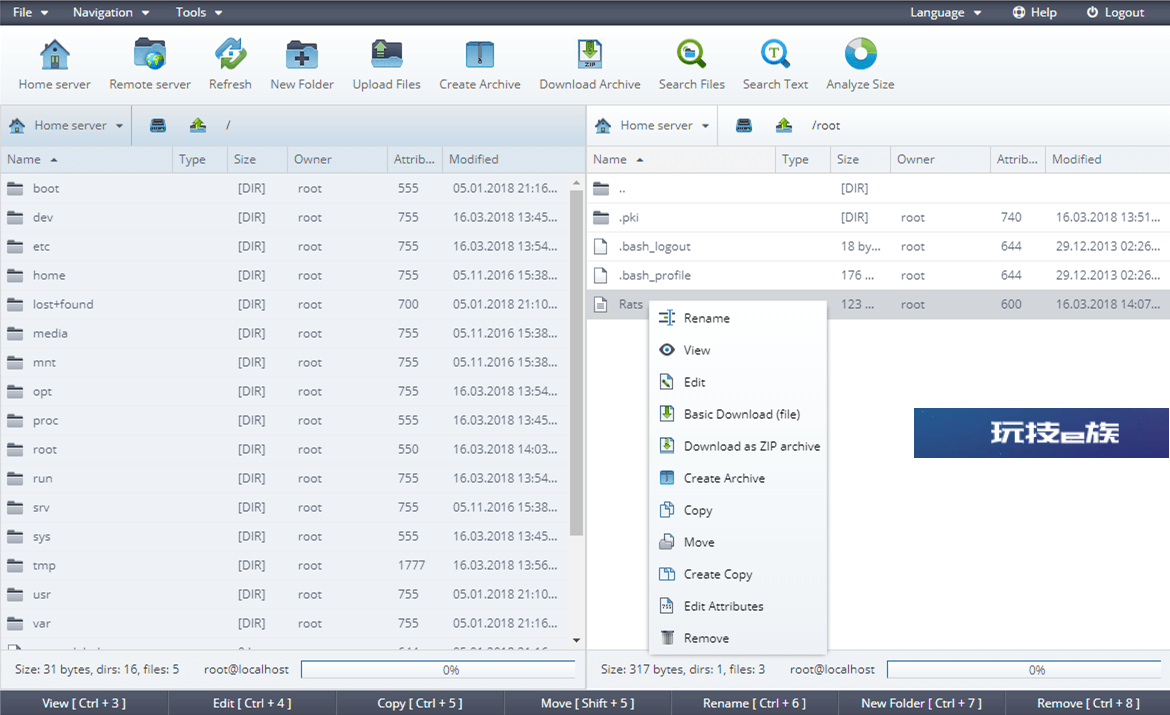The image size is (1170, 715).
Task: Expand the Language dropdown
Action: pos(945,12)
